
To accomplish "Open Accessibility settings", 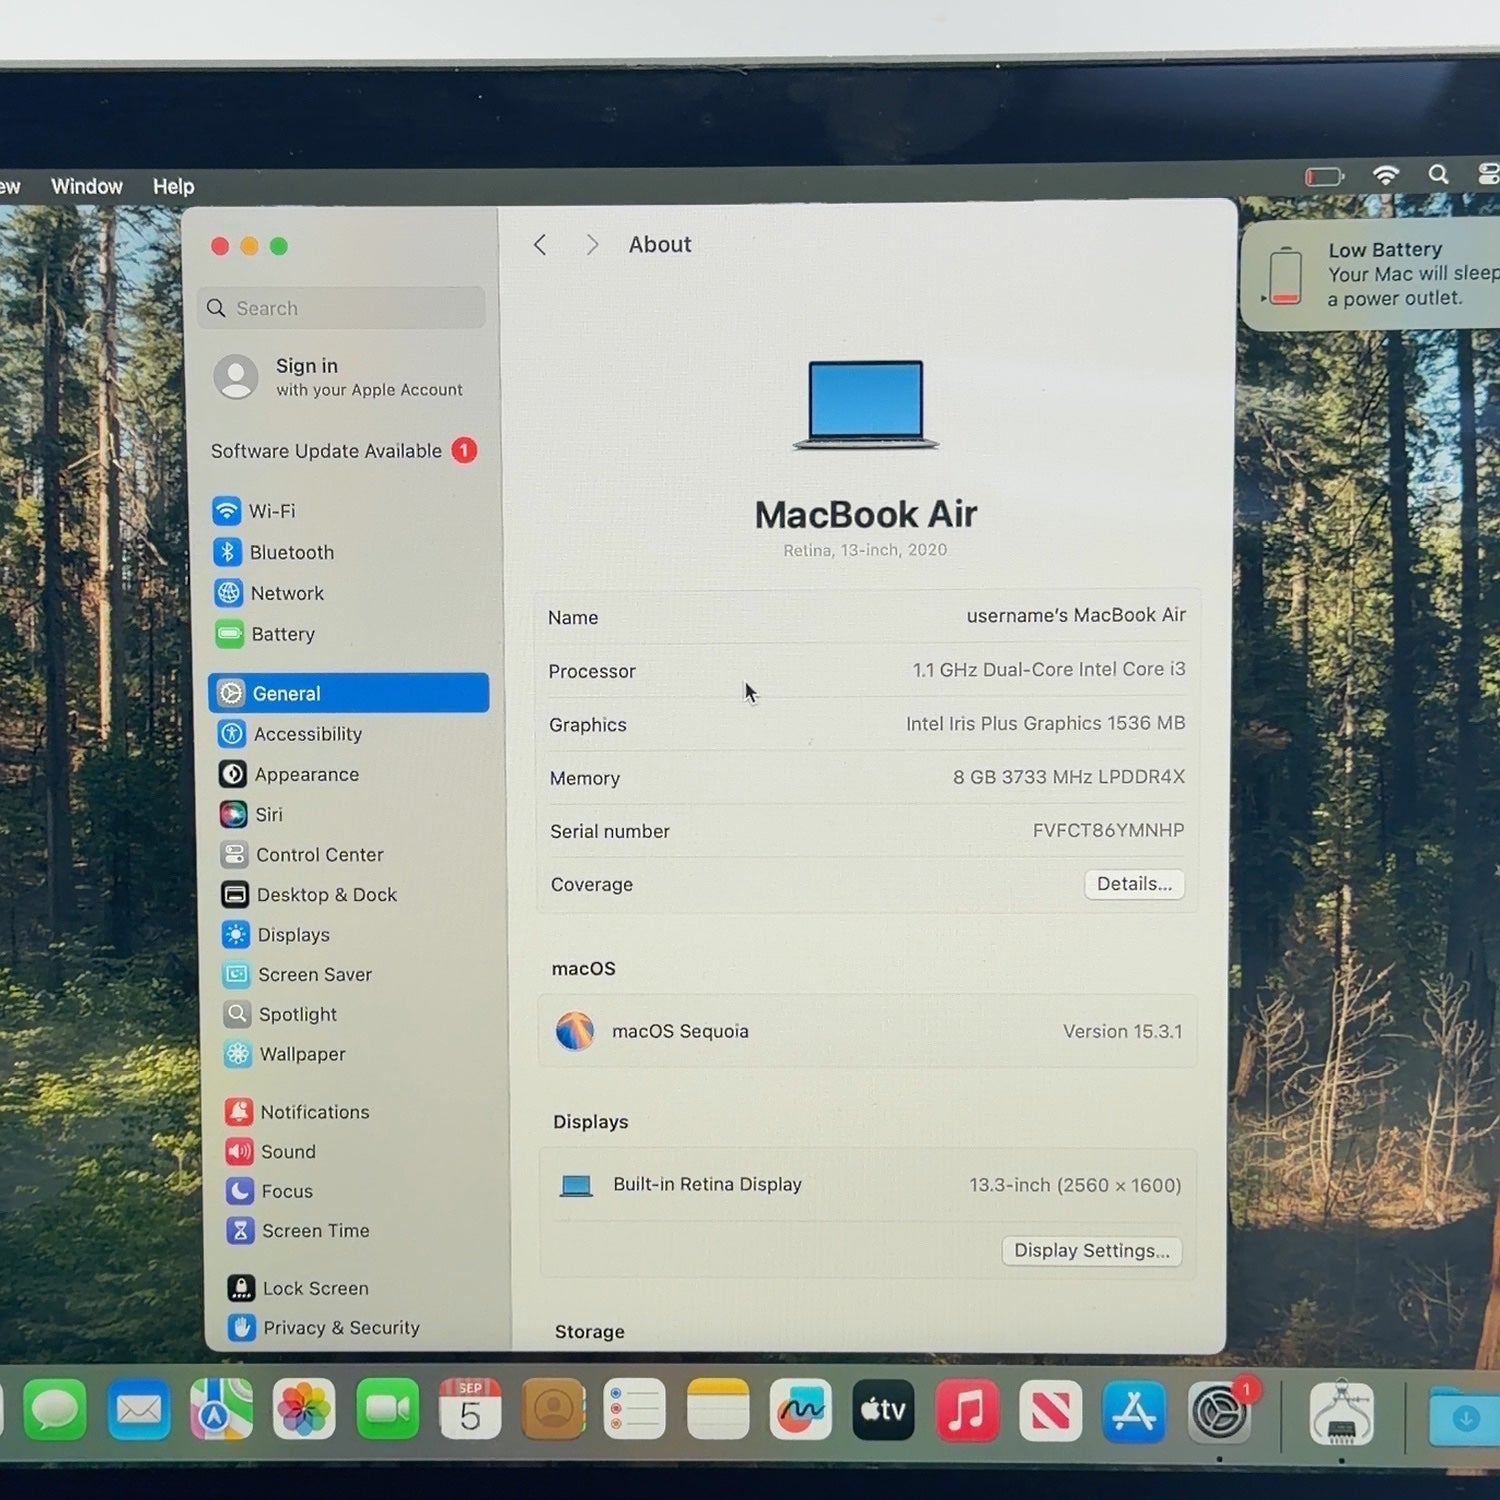I will (x=290, y=734).
